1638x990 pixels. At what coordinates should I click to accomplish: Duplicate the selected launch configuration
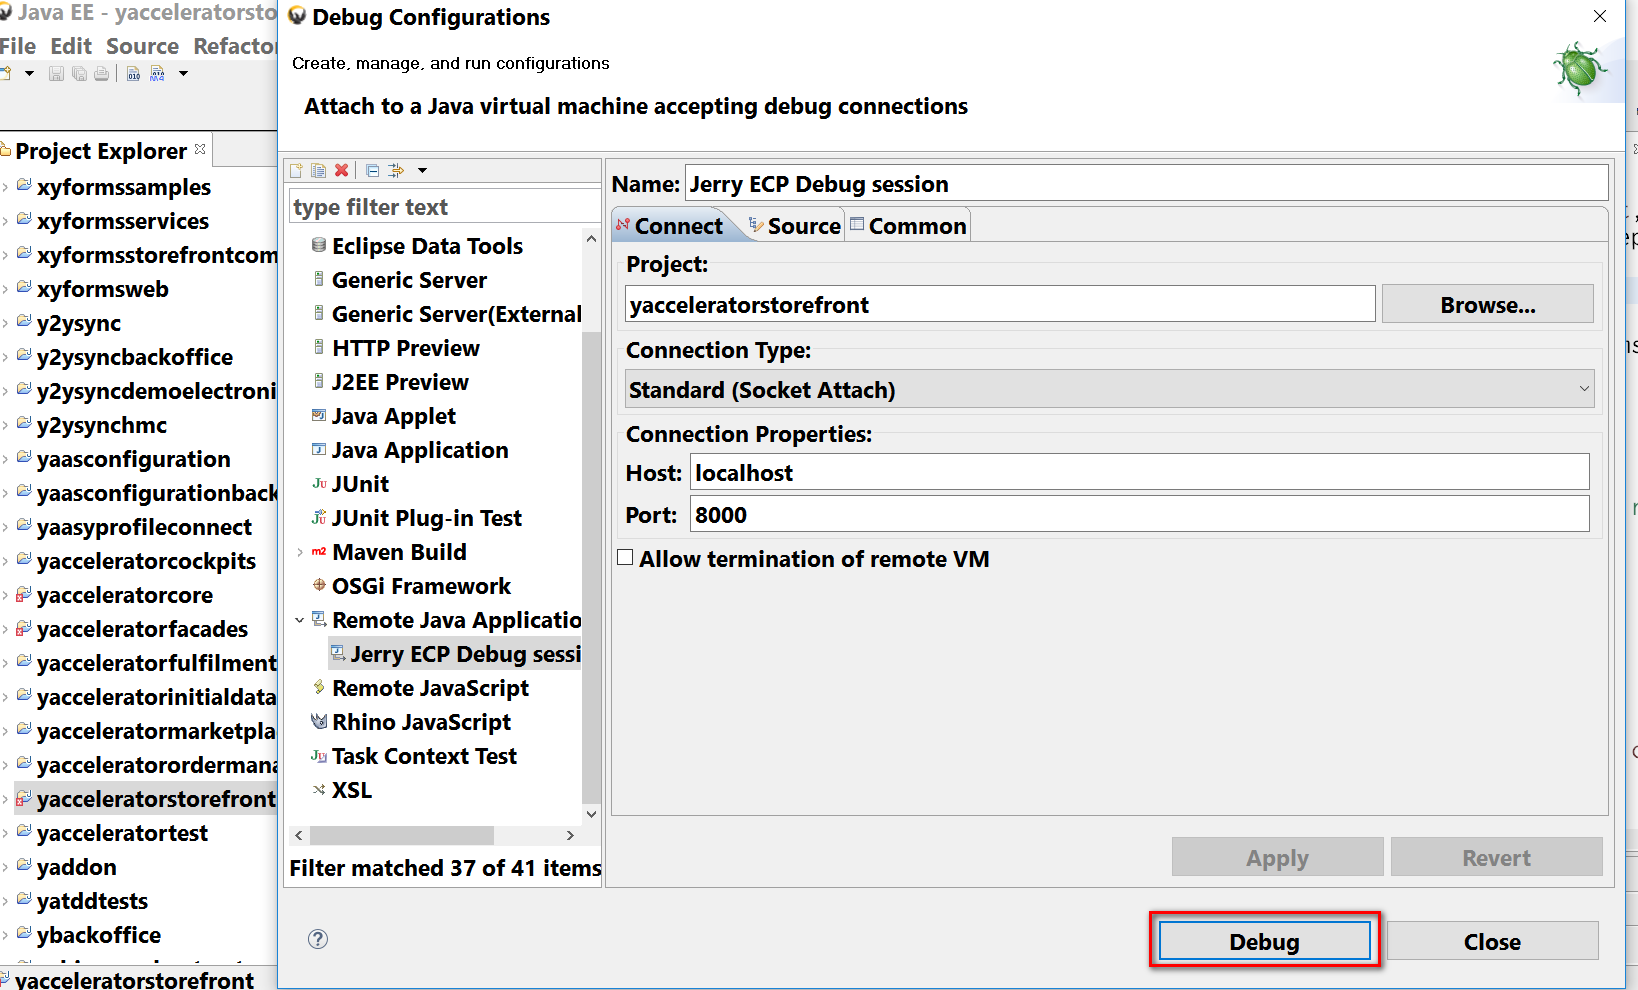click(x=318, y=171)
